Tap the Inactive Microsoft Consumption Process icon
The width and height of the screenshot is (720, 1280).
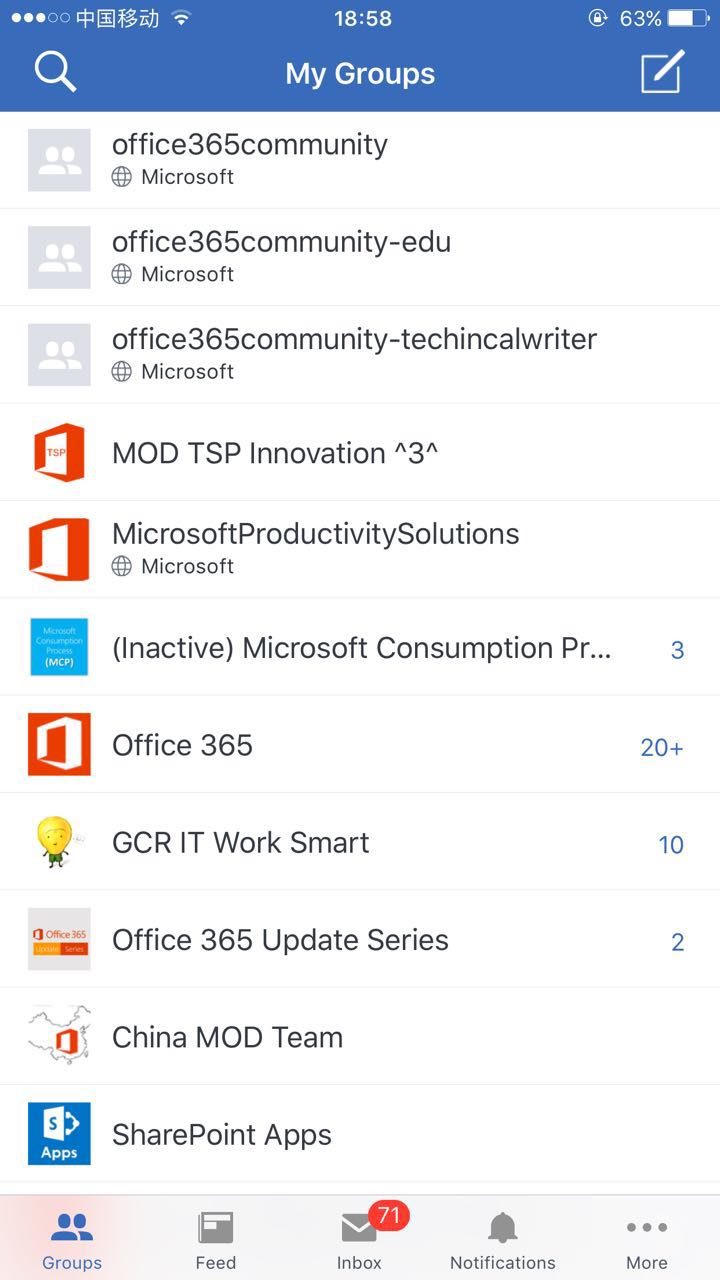click(x=59, y=647)
